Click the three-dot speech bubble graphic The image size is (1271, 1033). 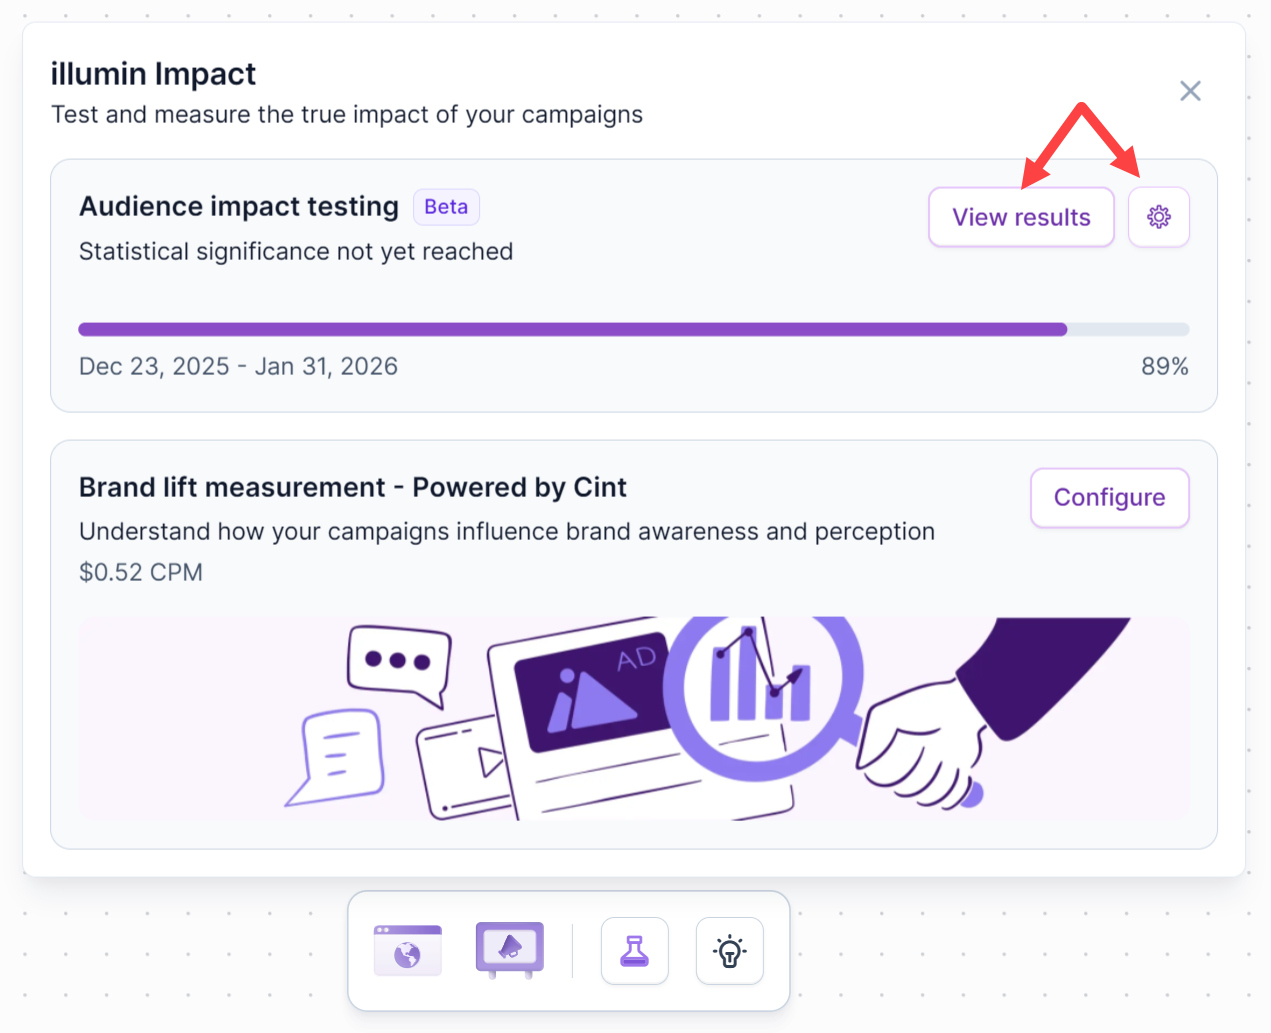(398, 661)
